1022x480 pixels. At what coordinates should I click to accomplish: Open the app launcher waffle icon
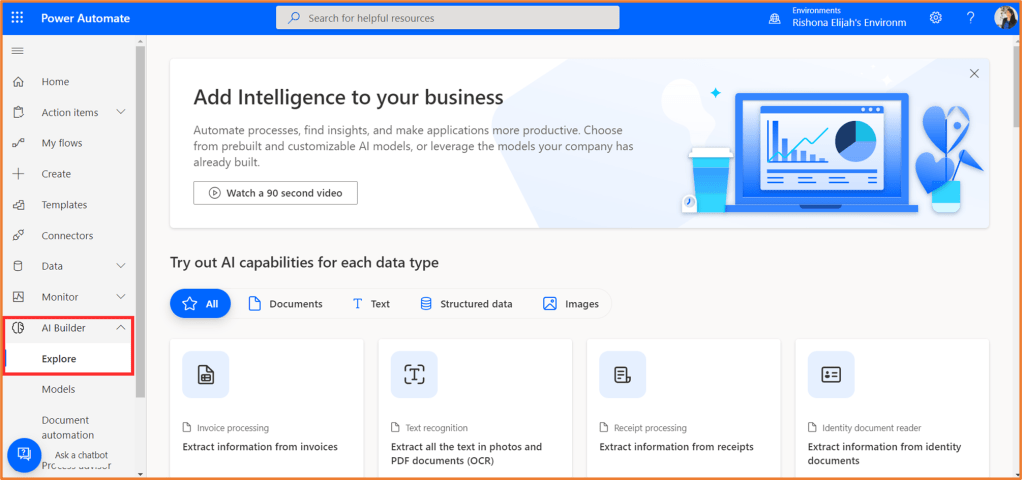pos(18,18)
